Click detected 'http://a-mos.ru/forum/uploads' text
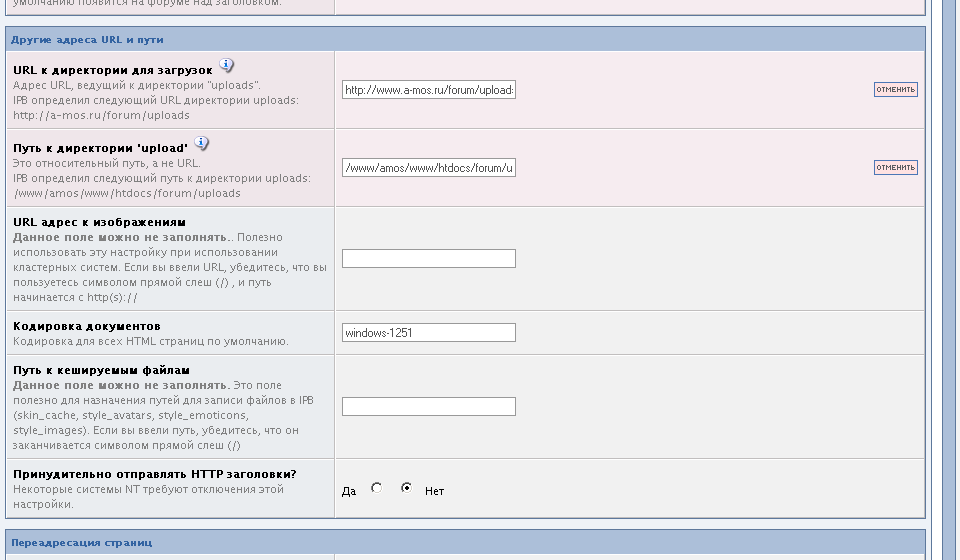The image size is (960, 560). [102, 115]
